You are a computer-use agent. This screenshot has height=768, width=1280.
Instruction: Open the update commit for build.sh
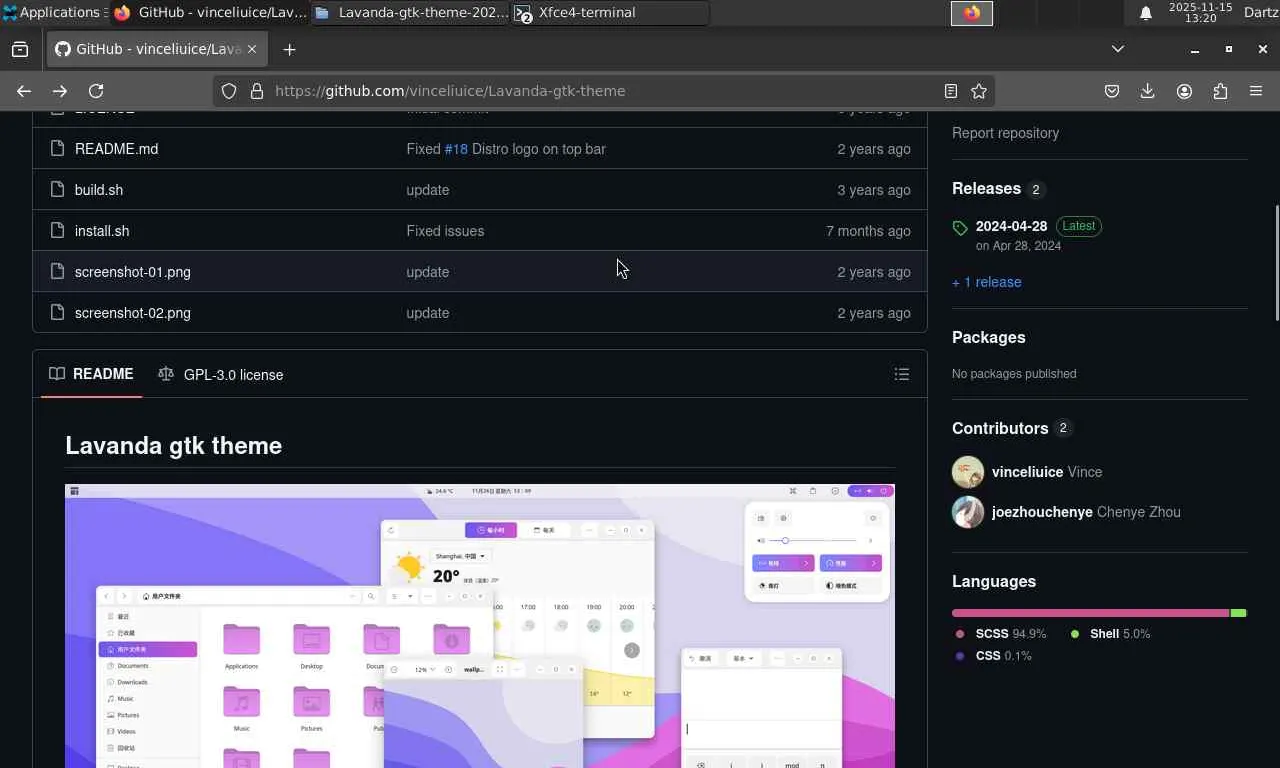point(428,190)
